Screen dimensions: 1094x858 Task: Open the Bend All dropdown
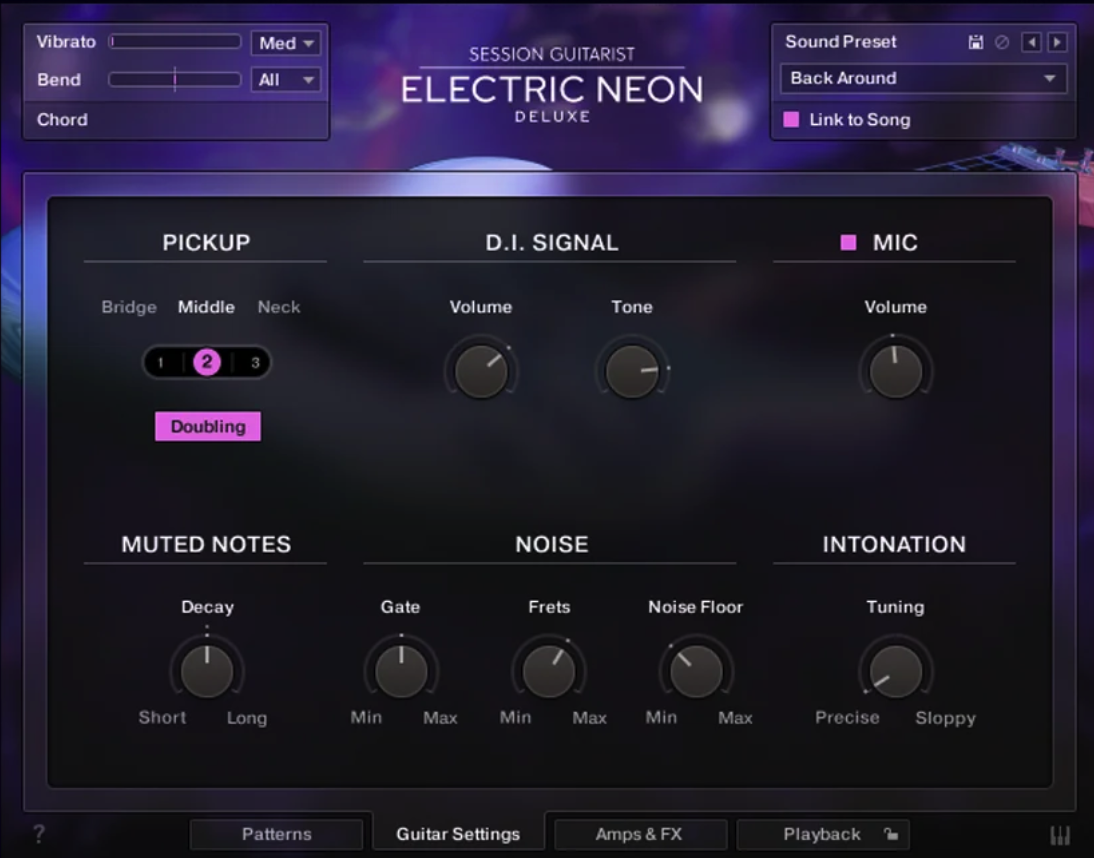pos(286,80)
